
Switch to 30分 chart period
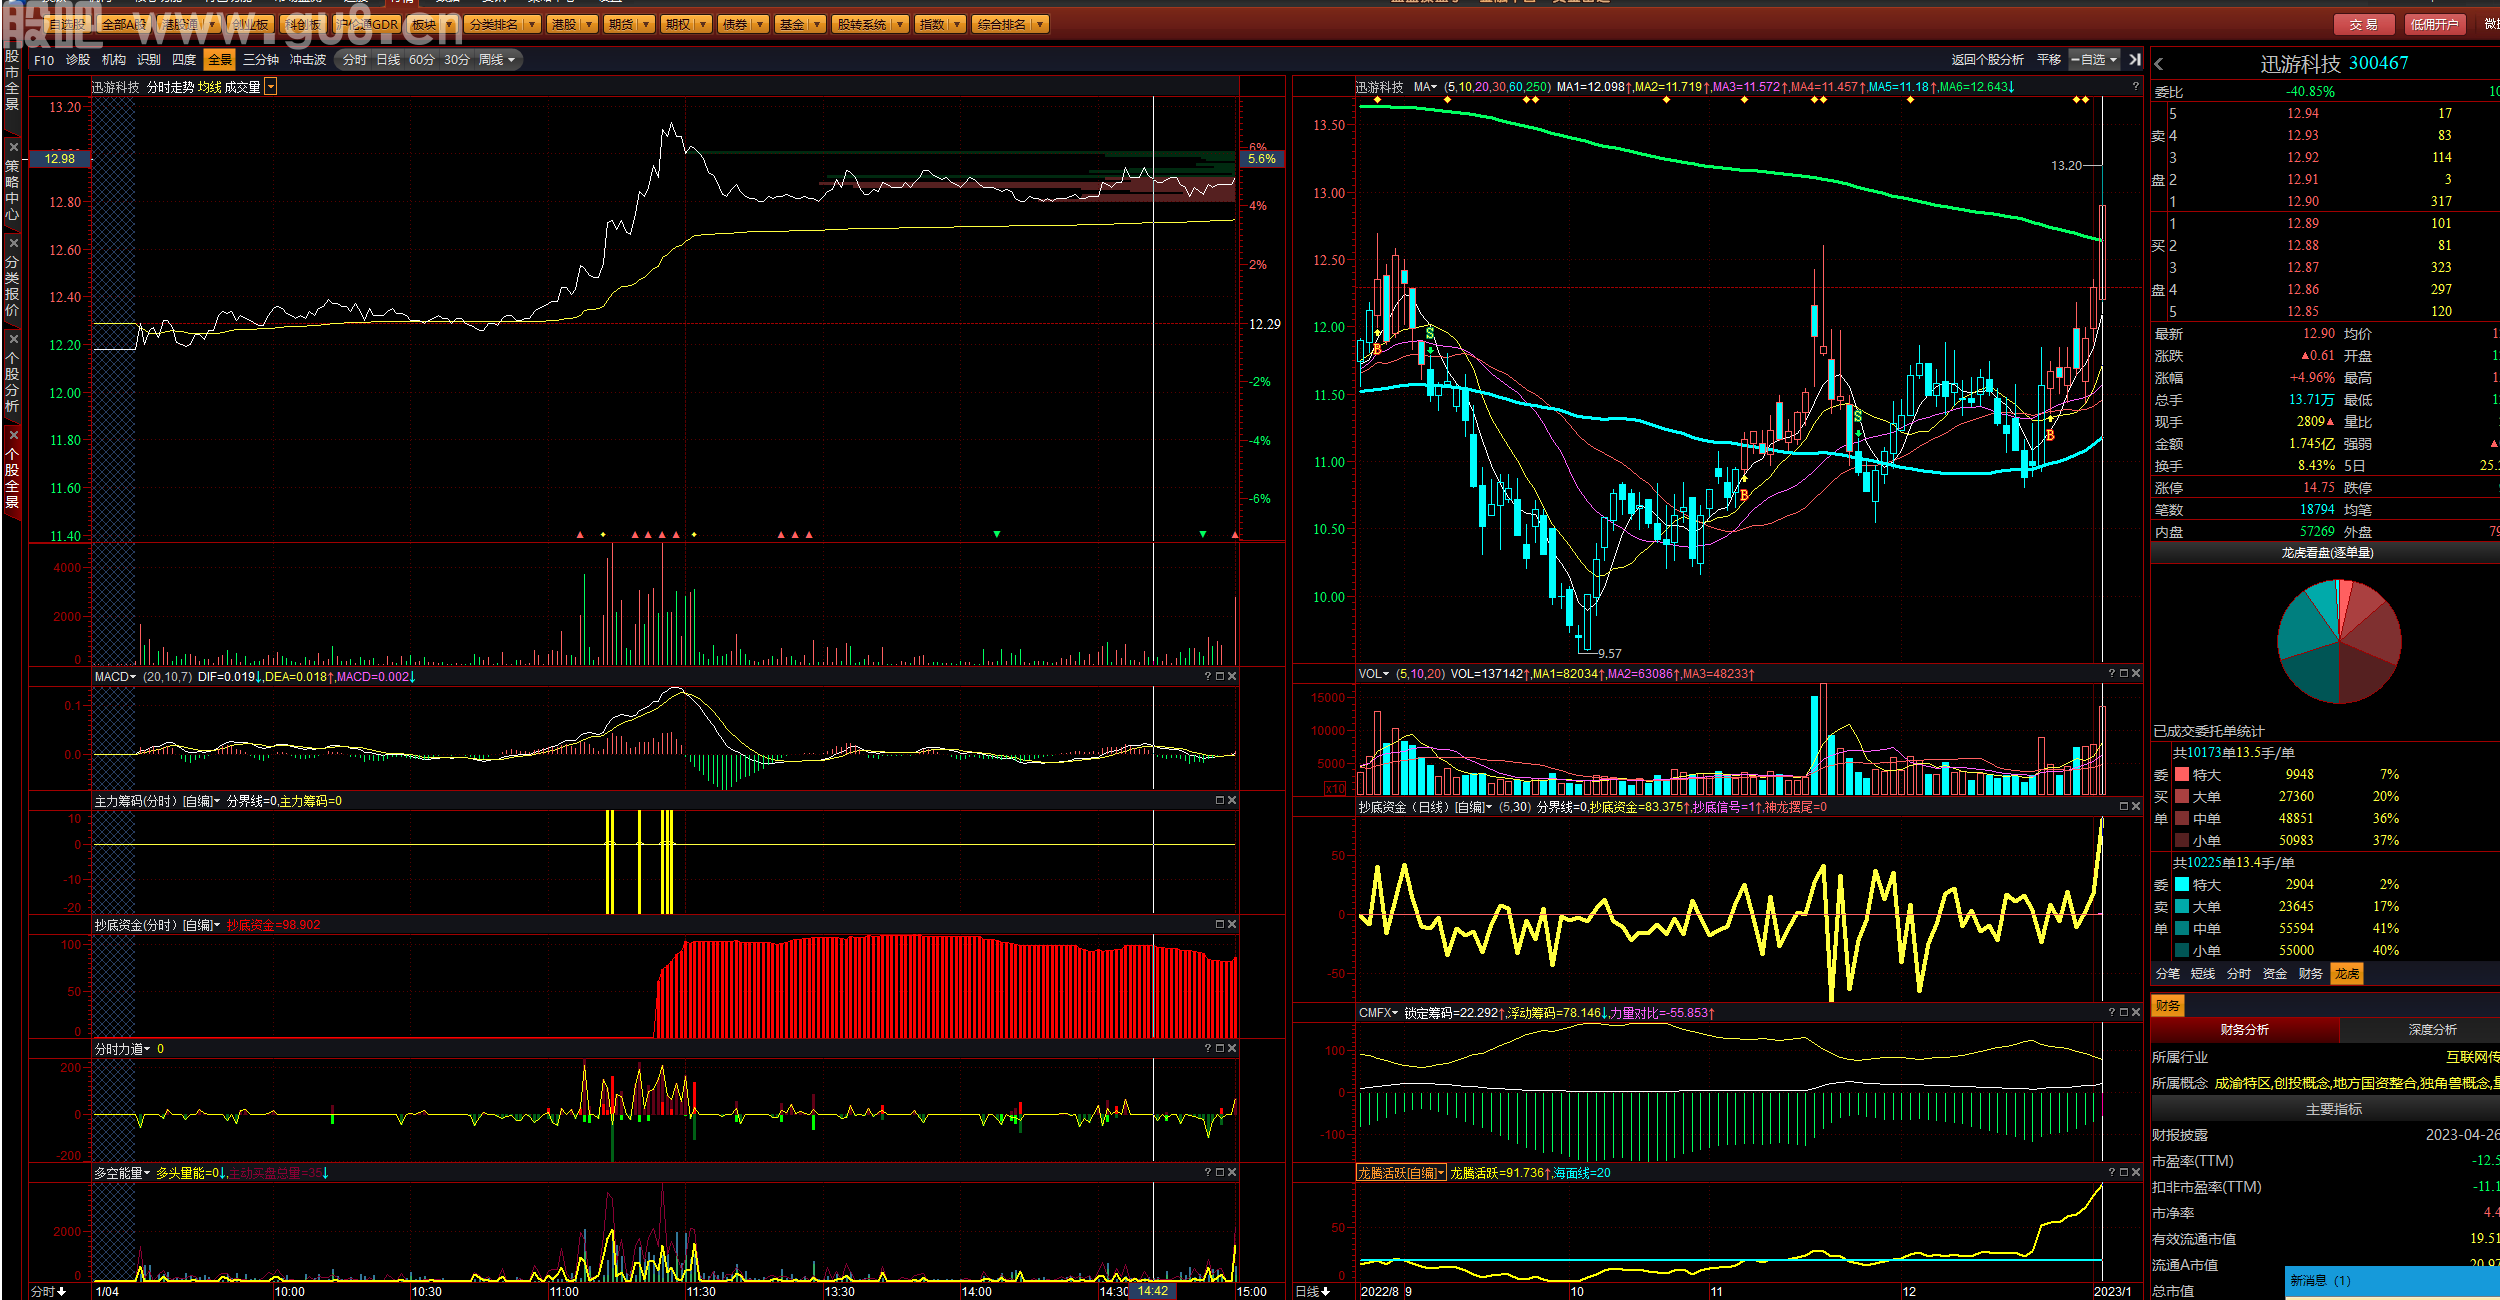click(457, 60)
